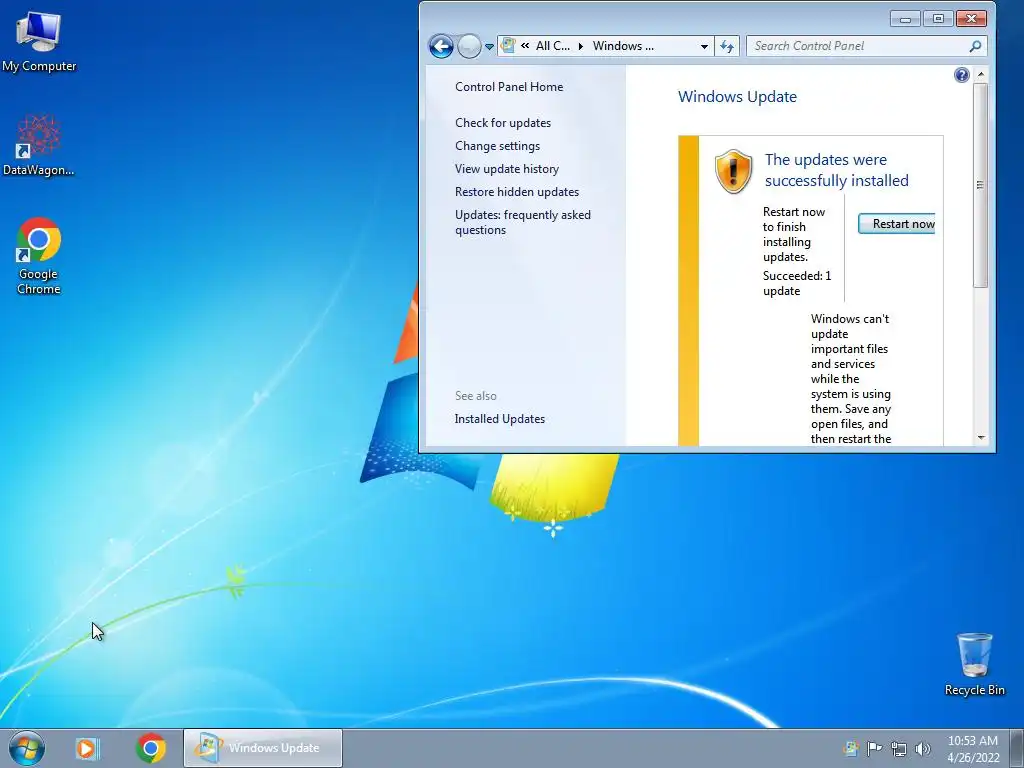Screen dimensions: 1024x768
Task: Select Windows Update taskbar button
Action: (263, 748)
